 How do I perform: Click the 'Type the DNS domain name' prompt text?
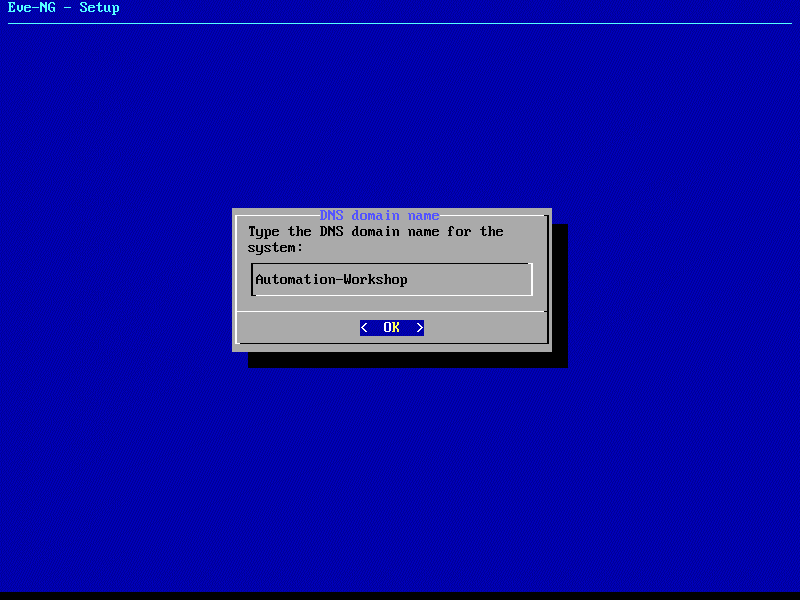point(376,239)
